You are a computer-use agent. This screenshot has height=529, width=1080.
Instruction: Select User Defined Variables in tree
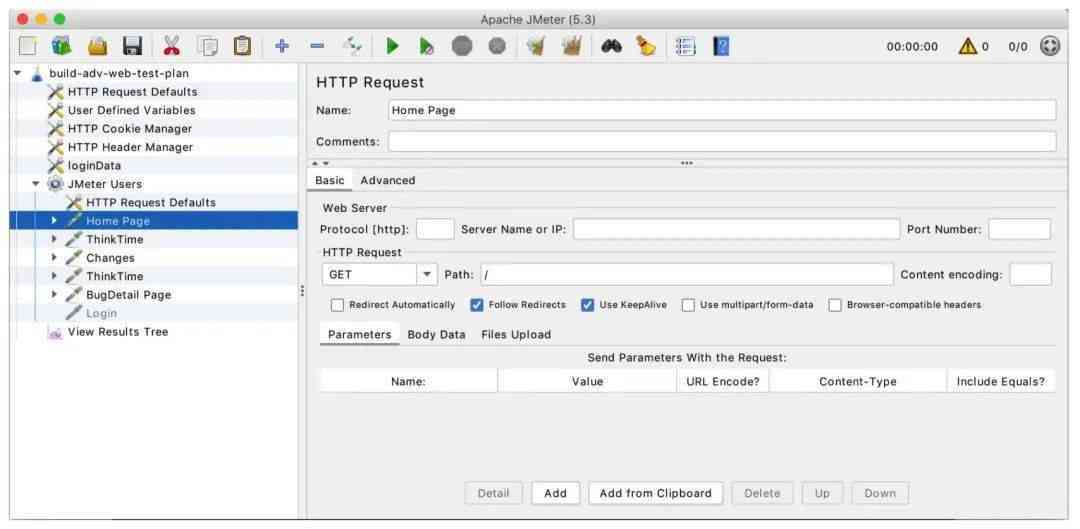[131, 110]
